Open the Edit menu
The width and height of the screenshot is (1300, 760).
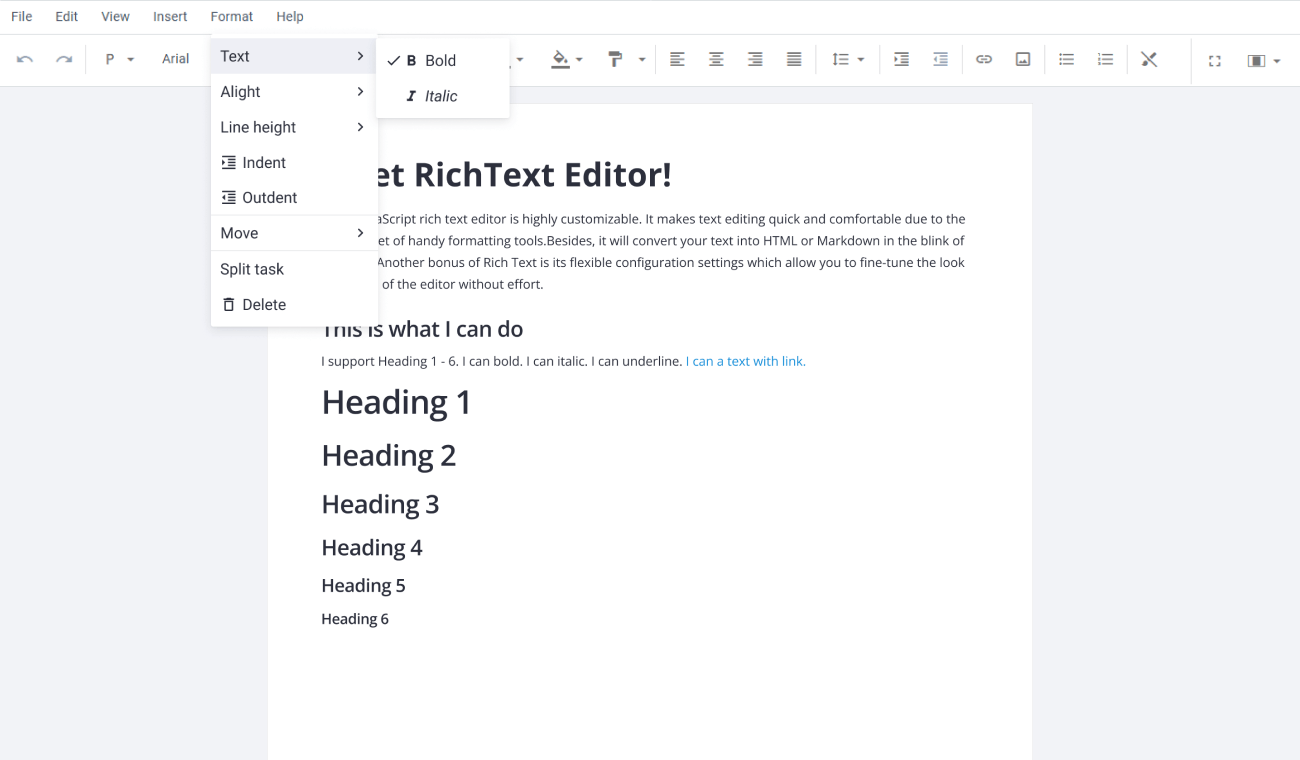67,16
